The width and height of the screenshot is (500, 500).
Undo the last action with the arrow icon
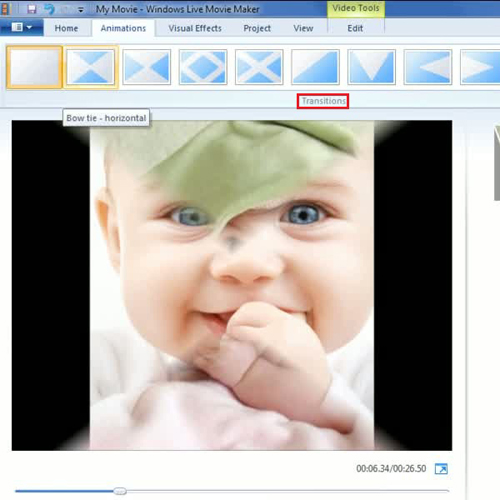coord(50,9)
